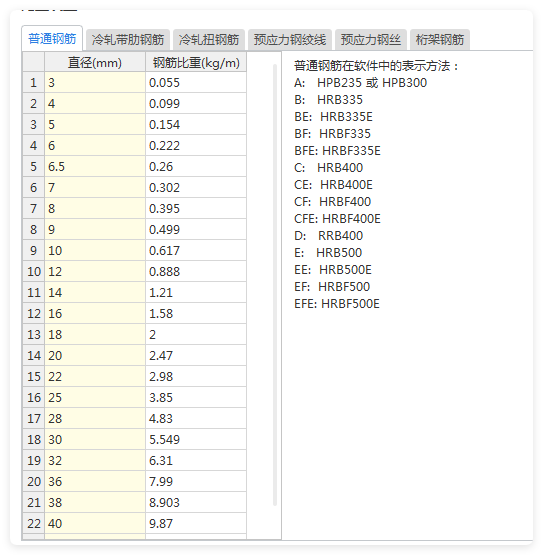
Task: Click the 'CFE: HRBF400E' legend line
Action: (x=337, y=219)
